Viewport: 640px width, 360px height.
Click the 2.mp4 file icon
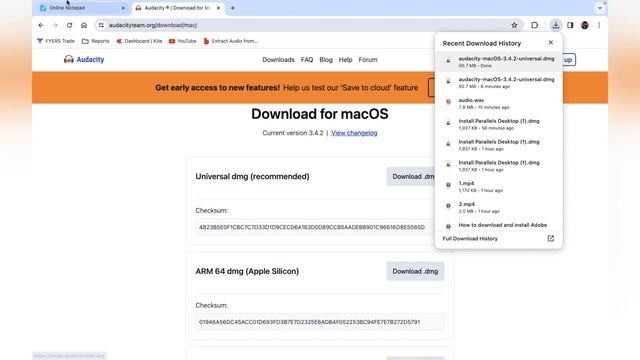tap(448, 206)
